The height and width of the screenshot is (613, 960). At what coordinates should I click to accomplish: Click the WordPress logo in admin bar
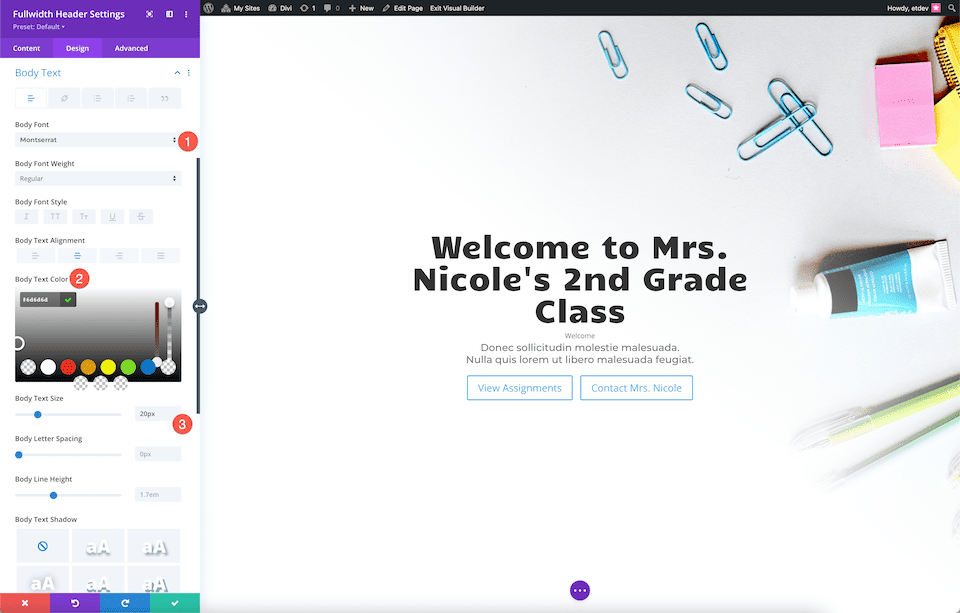(209, 8)
